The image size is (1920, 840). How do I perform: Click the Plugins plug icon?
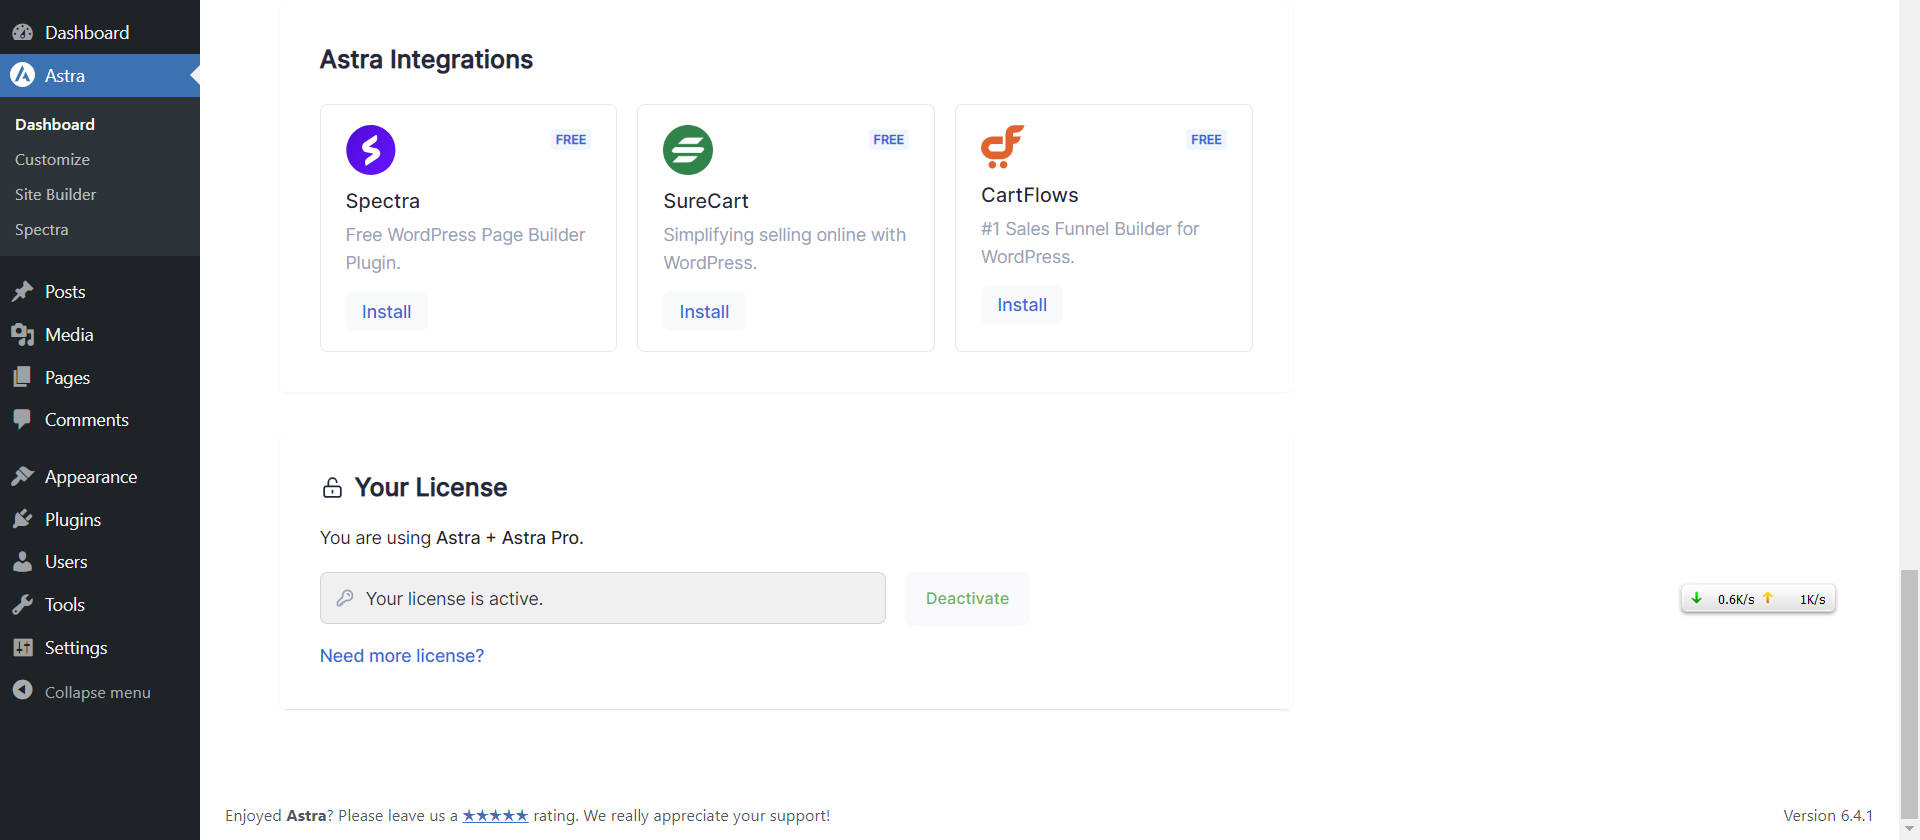22,520
